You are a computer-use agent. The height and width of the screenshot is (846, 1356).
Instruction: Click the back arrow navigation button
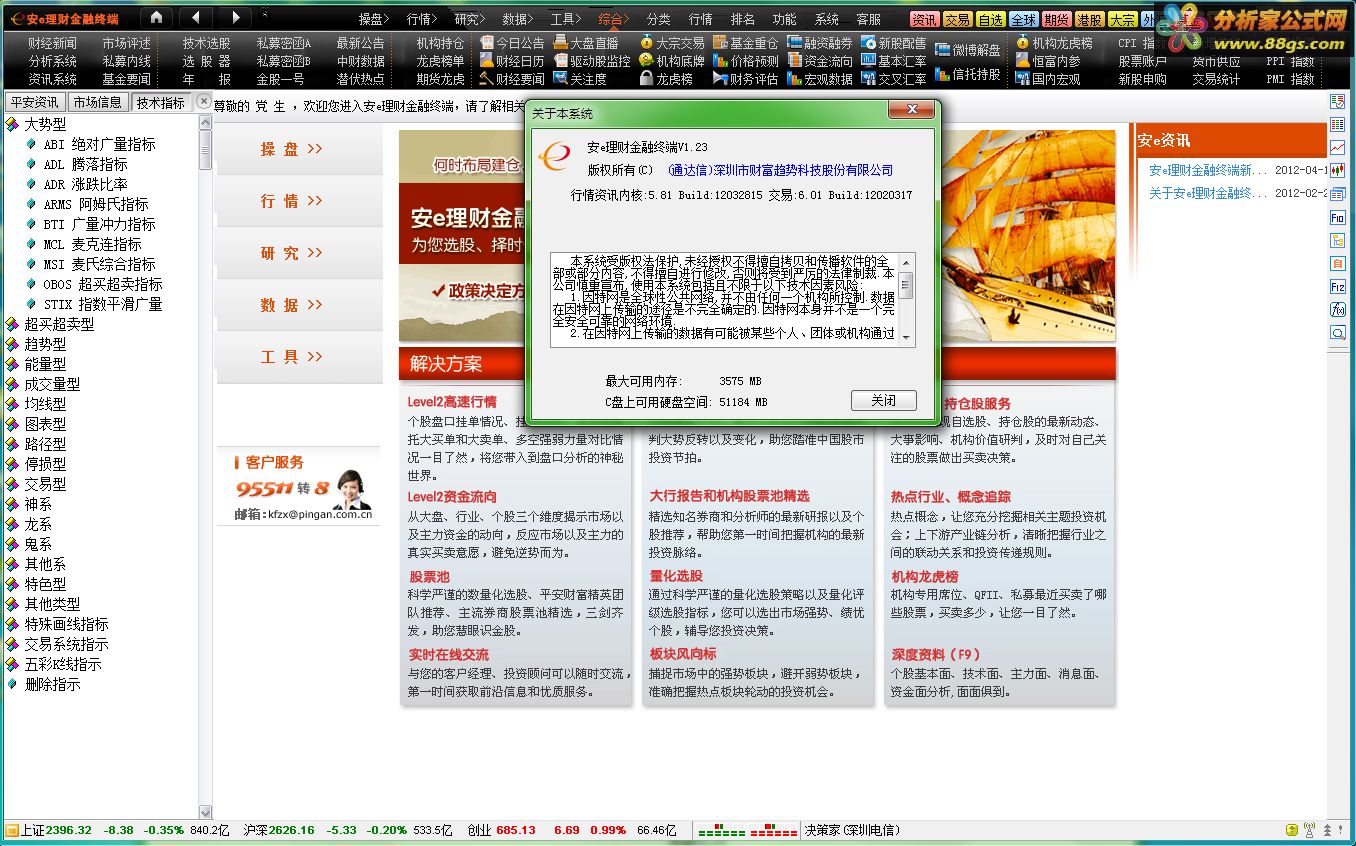196,17
